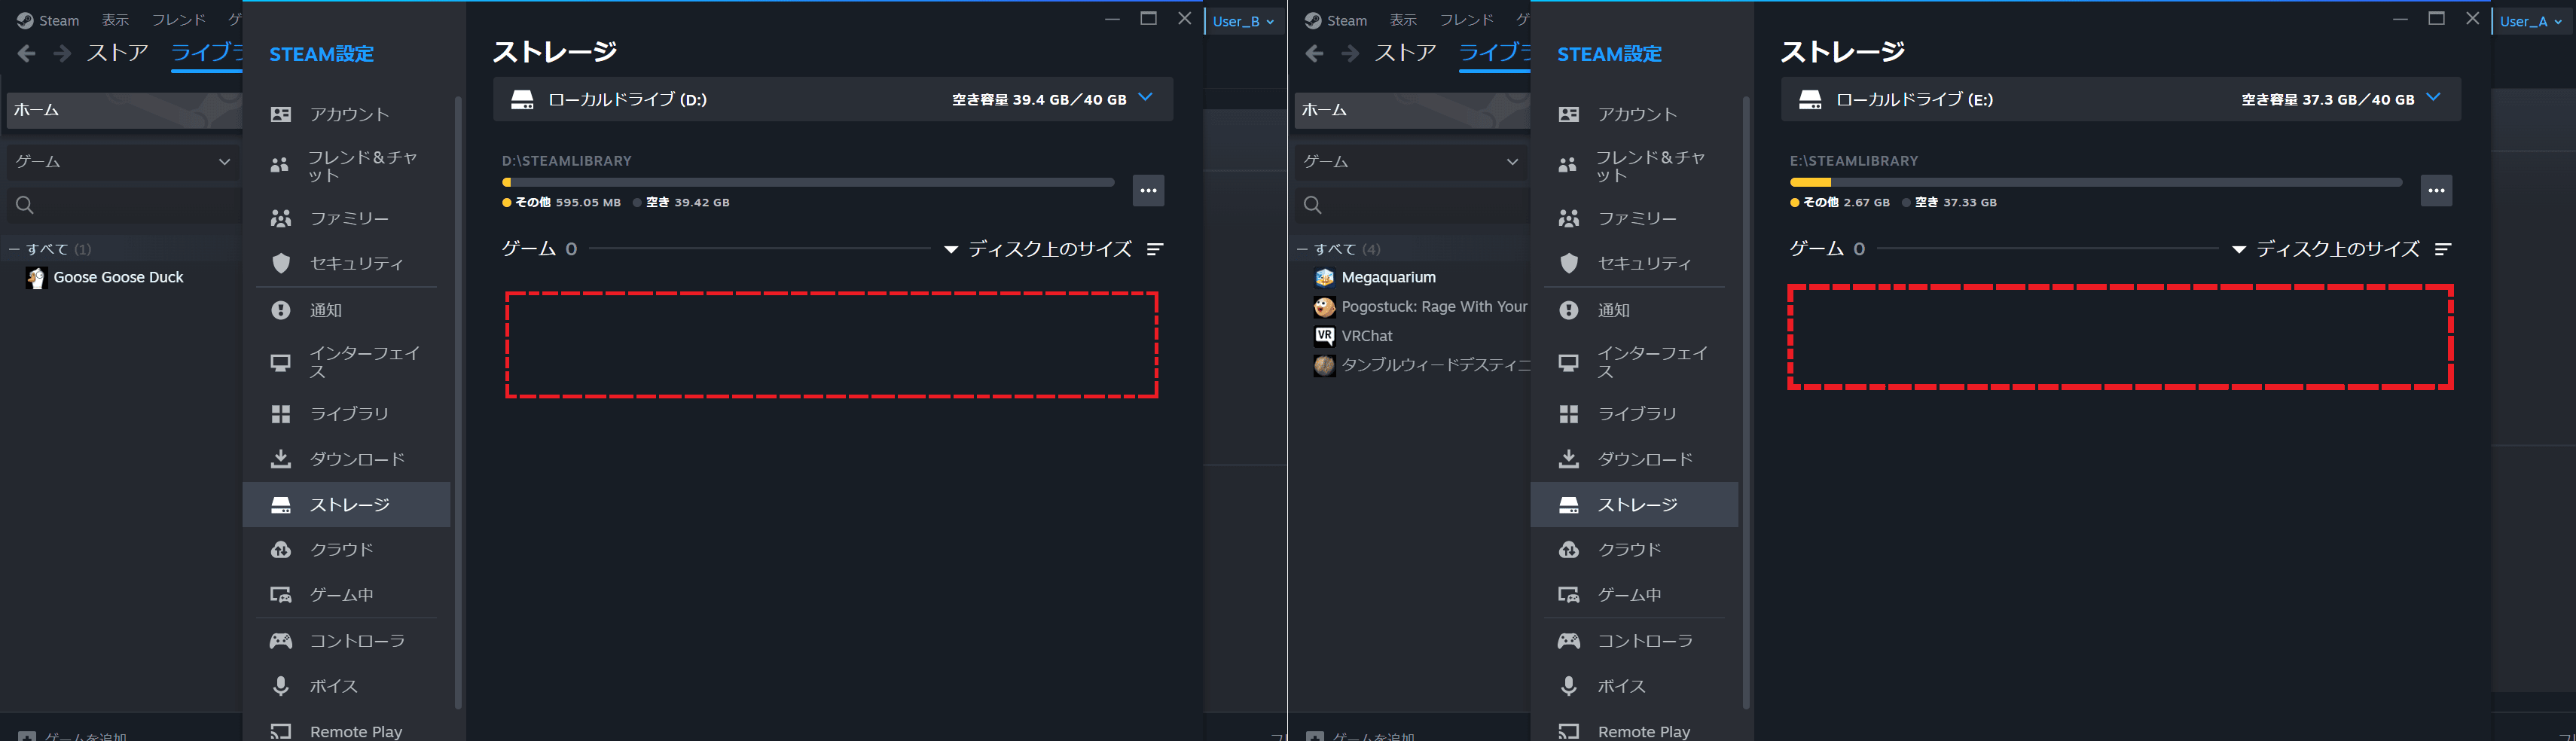Switch to ストア tab in User_A's window
This screenshot has width=2576, height=741.
[1406, 53]
